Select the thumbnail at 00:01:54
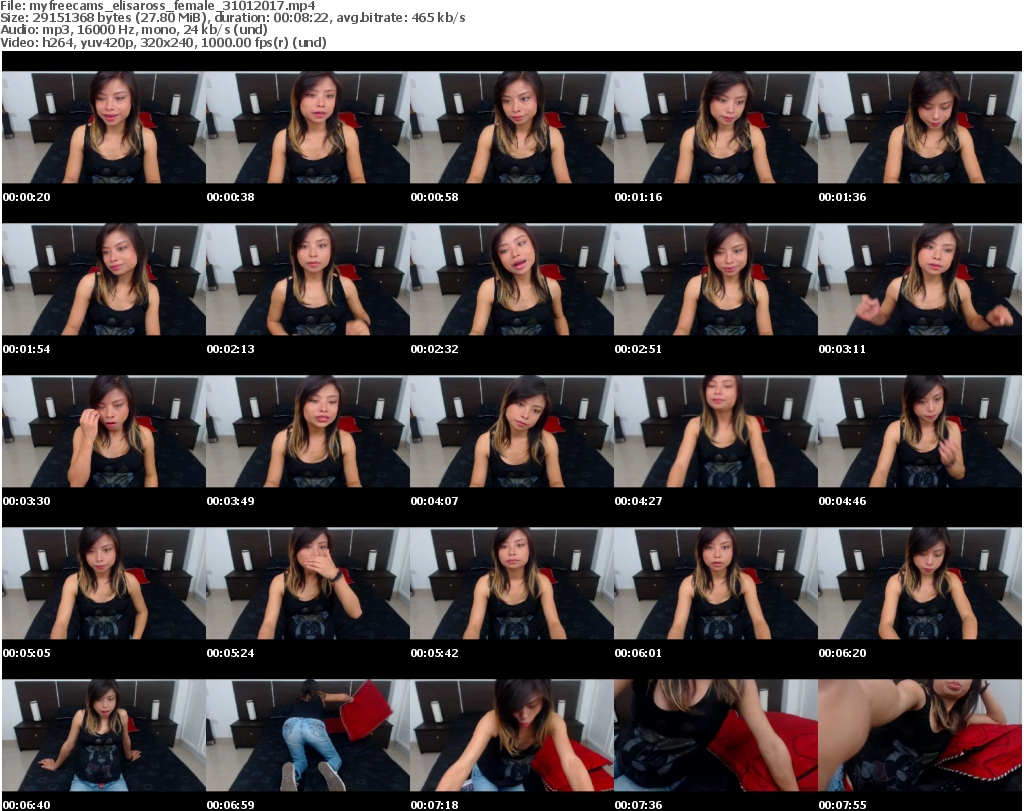Screen dimensions: 1024x811 (103, 279)
